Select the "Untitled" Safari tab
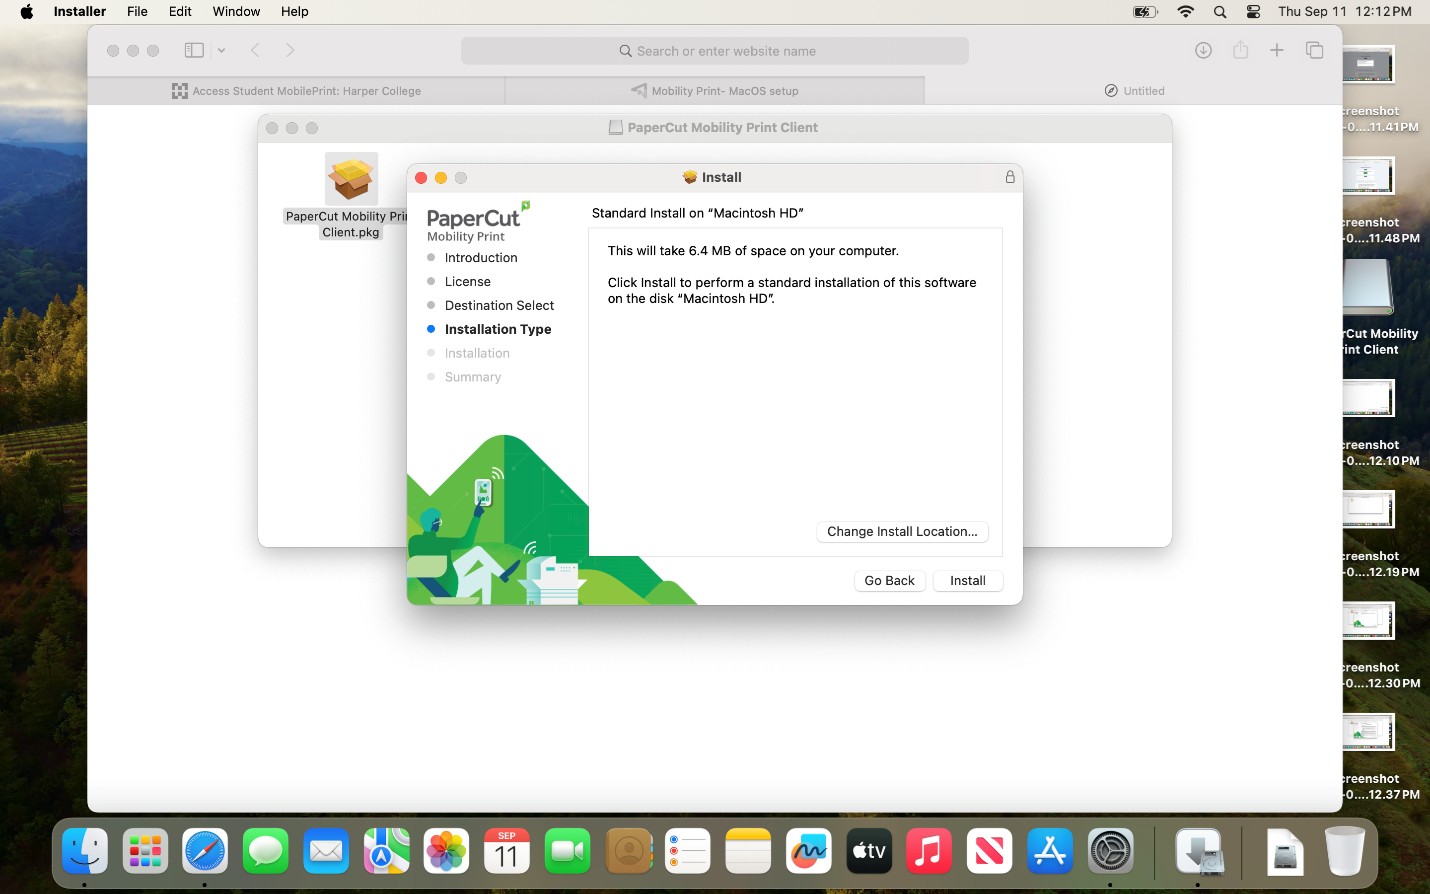This screenshot has height=894, width=1430. (x=1135, y=90)
